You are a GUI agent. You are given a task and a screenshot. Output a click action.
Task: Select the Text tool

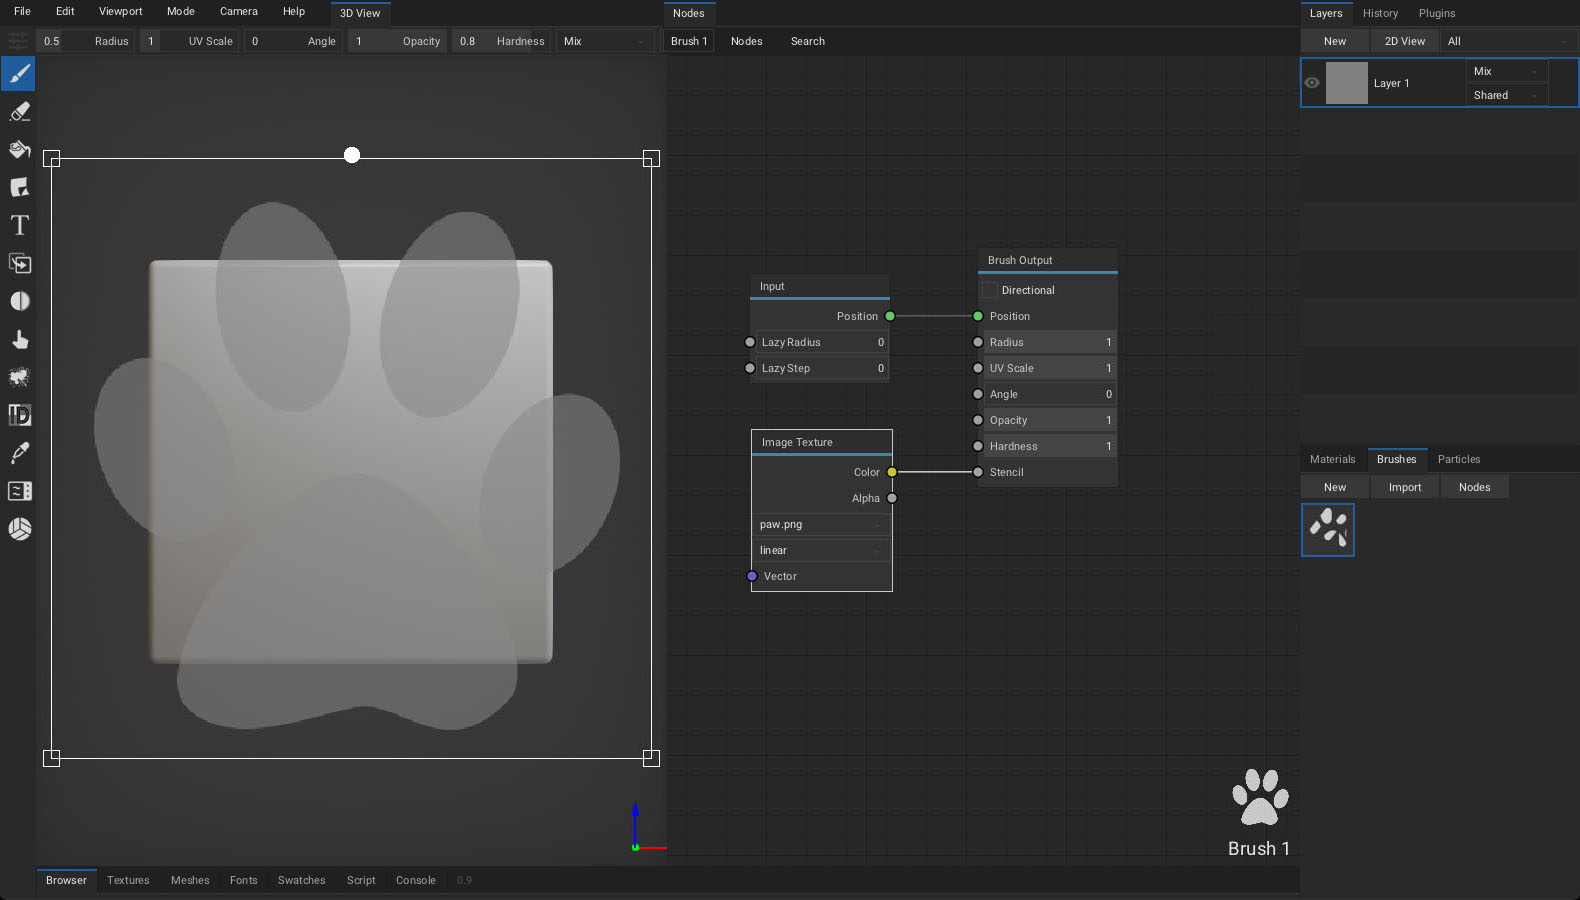[19, 226]
